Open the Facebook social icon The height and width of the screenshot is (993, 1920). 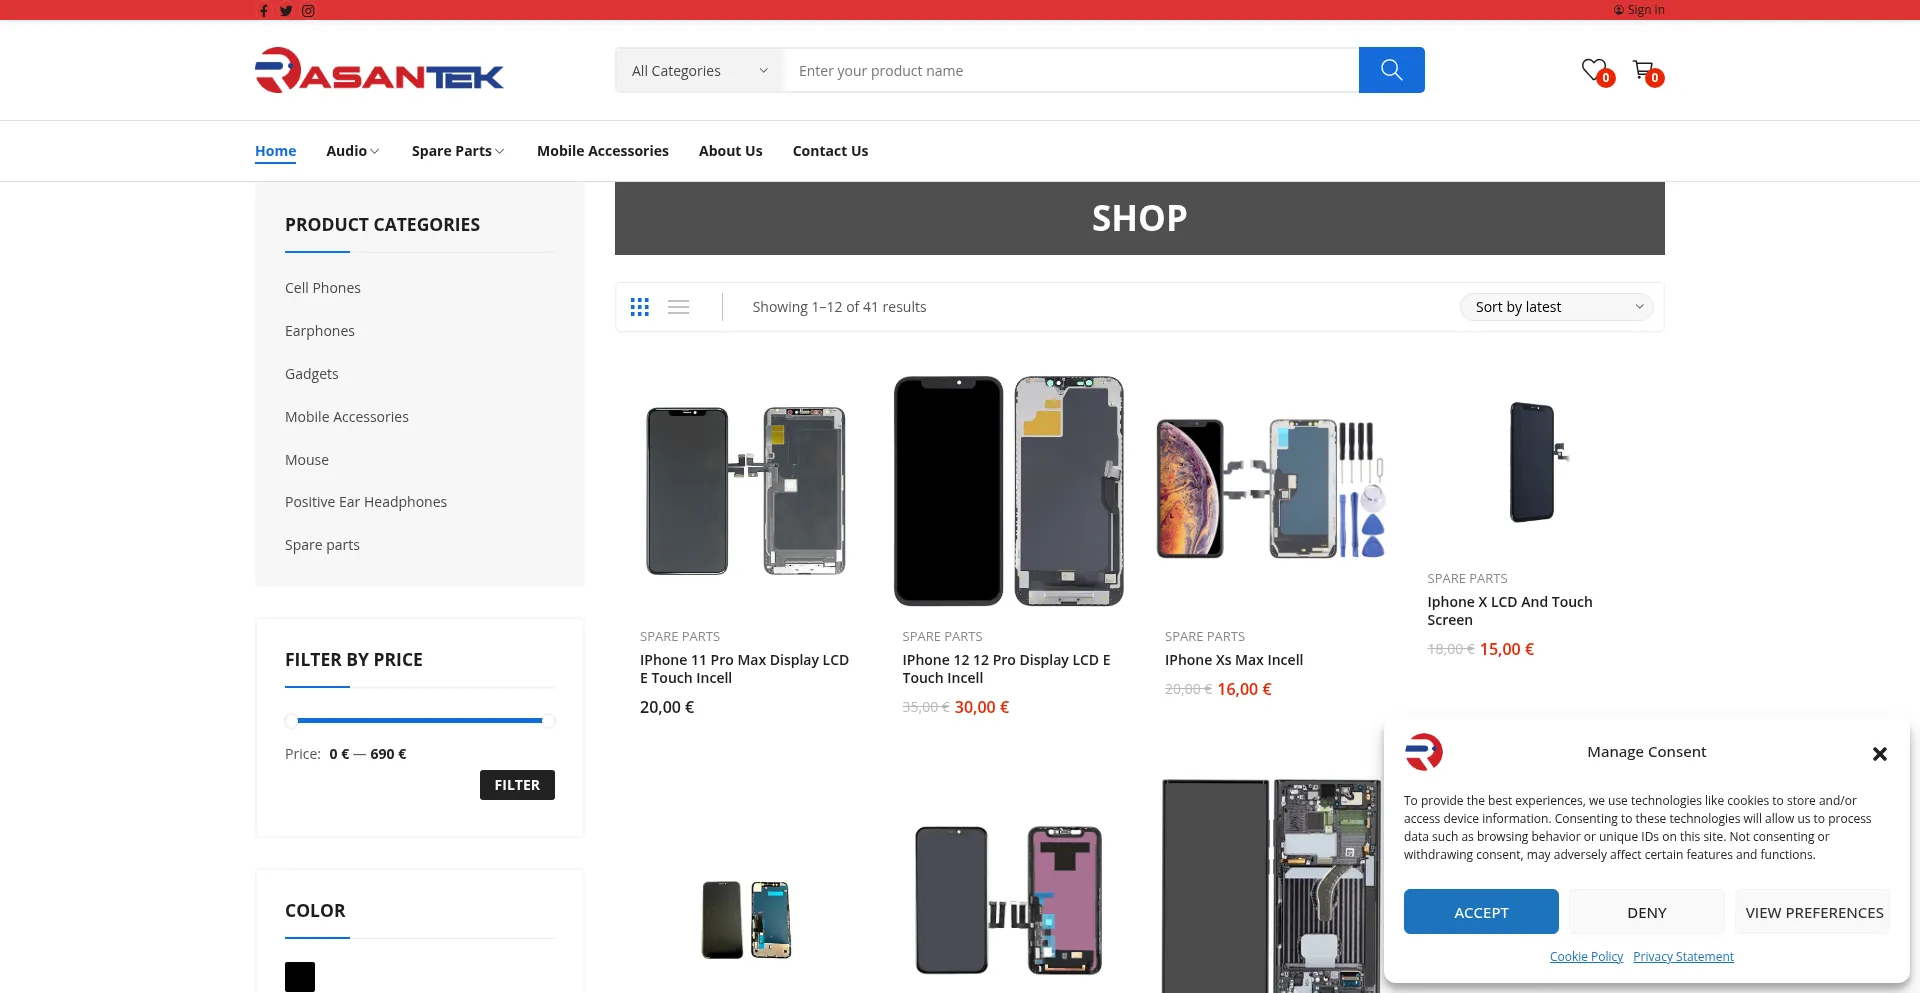pyautogui.click(x=264, y=11)
